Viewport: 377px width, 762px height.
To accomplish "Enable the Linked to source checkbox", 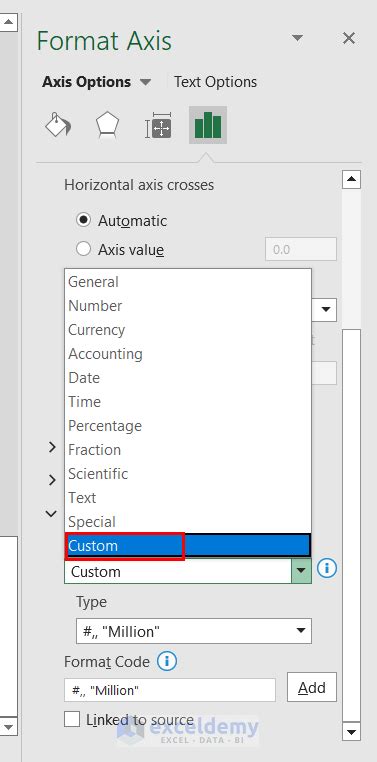I will tap(72, 719).
